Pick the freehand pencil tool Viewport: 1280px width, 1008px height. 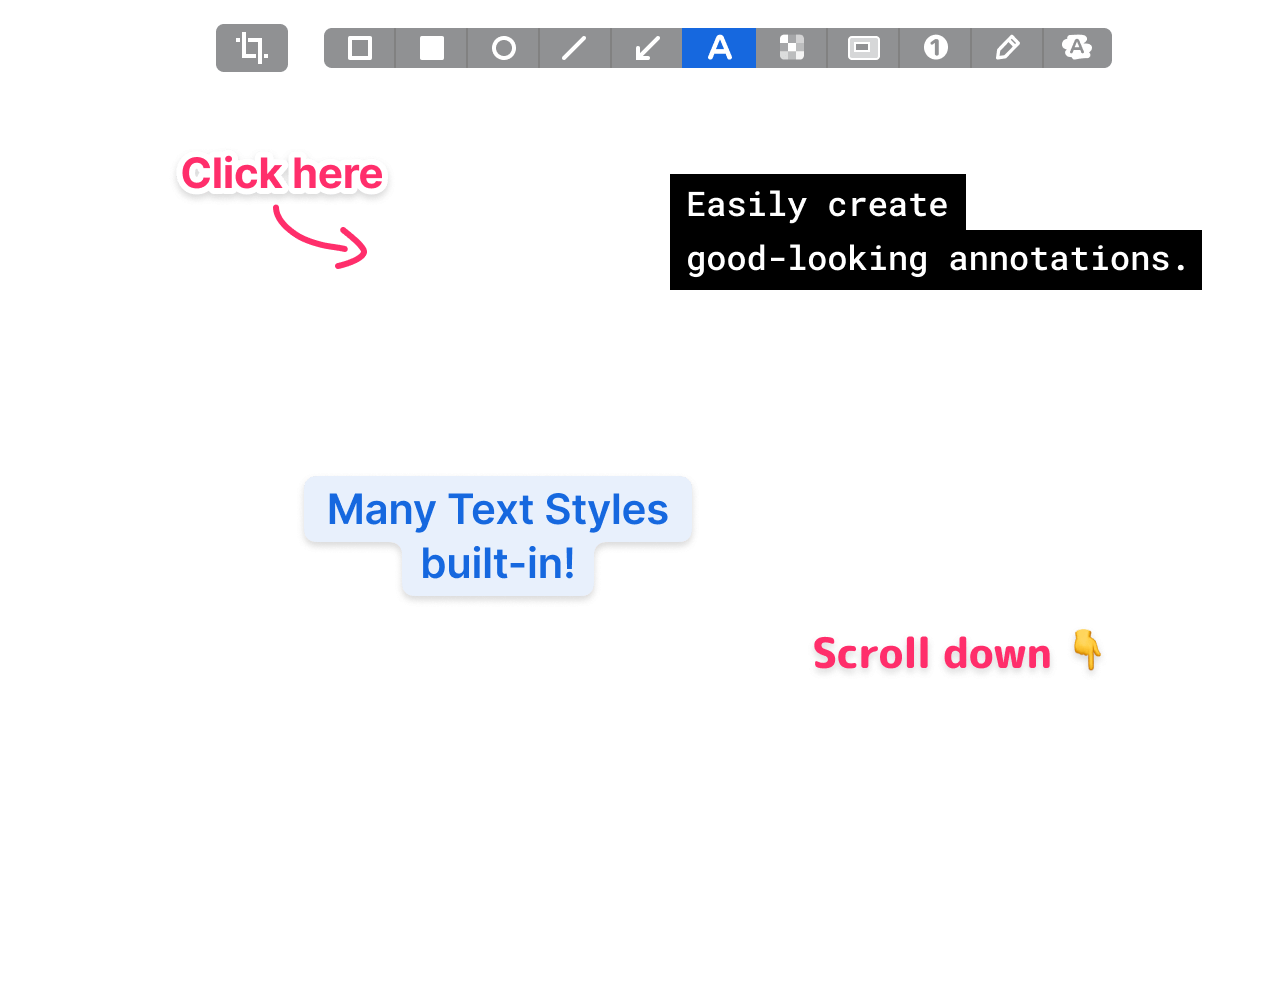click(x=1007, y=48)
